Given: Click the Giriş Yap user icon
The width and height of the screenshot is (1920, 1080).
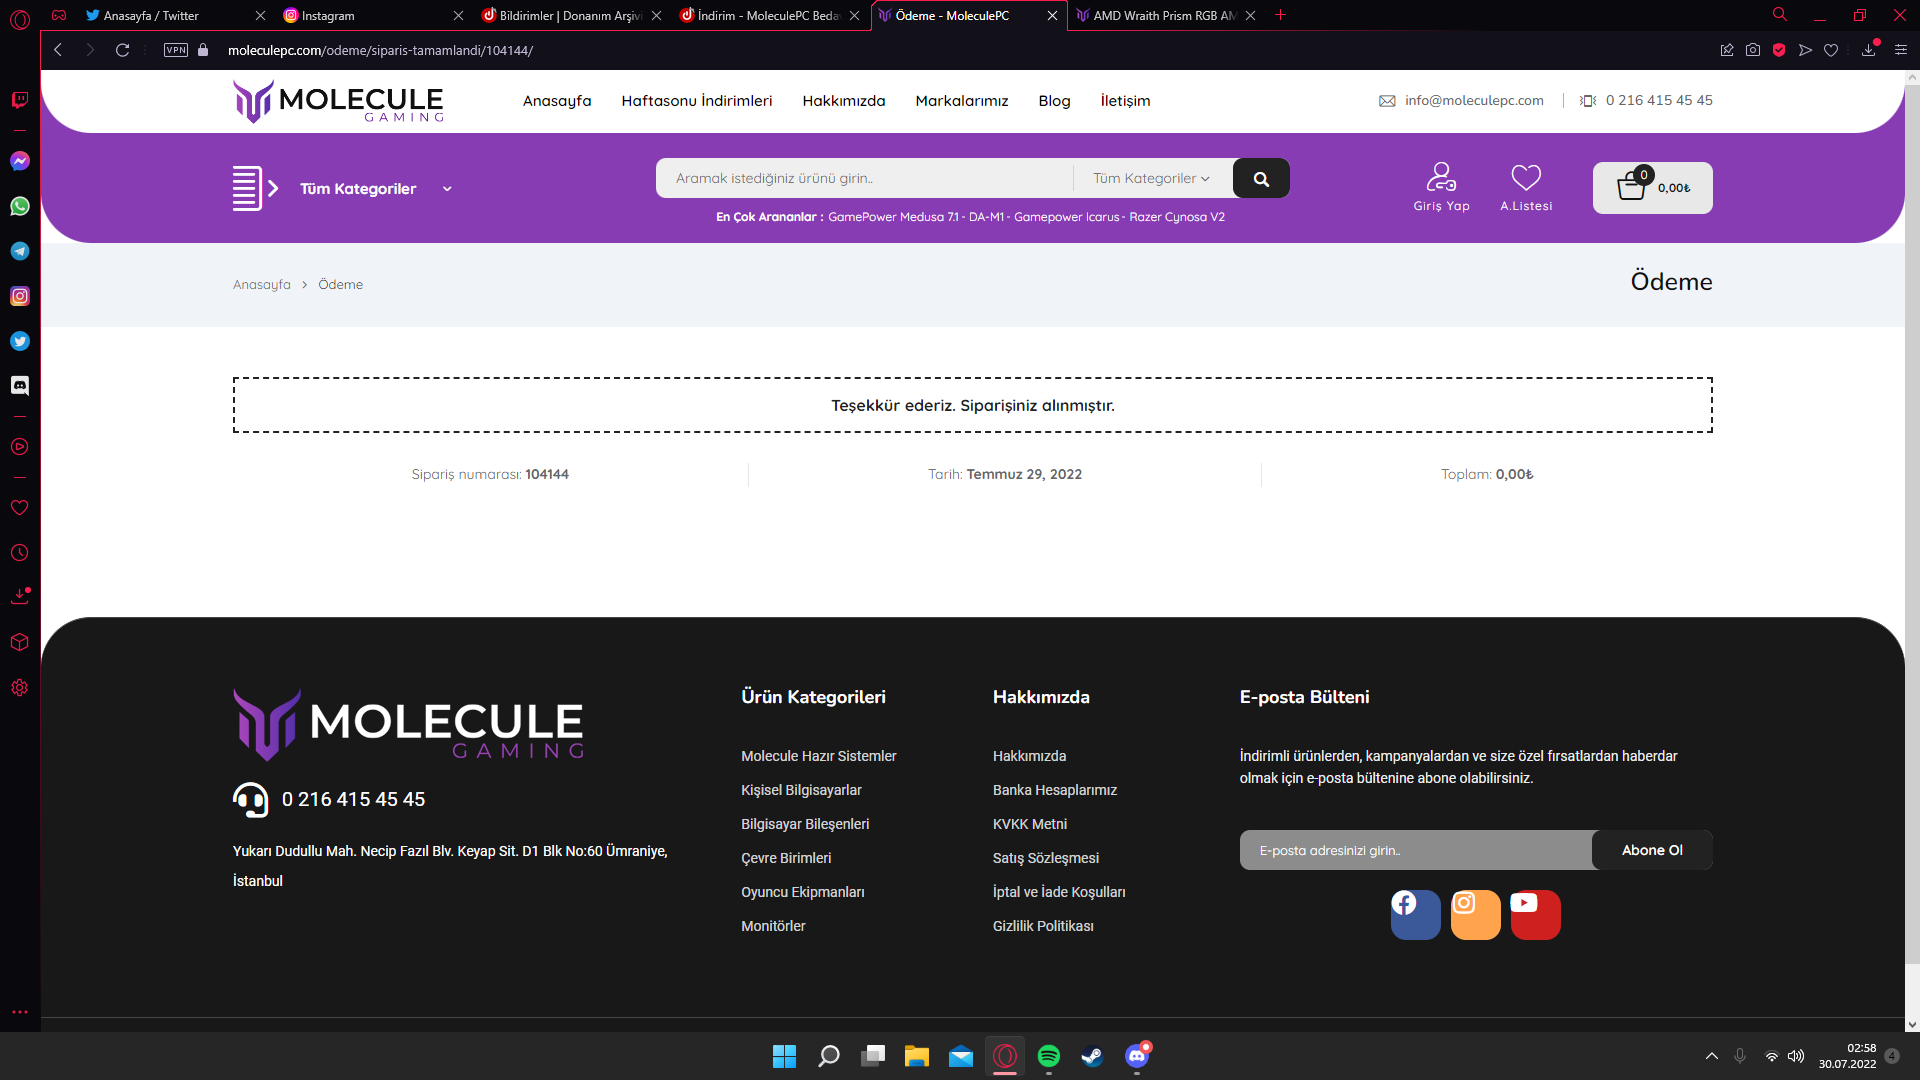Looking at the screenshot, I should 1441,177.
